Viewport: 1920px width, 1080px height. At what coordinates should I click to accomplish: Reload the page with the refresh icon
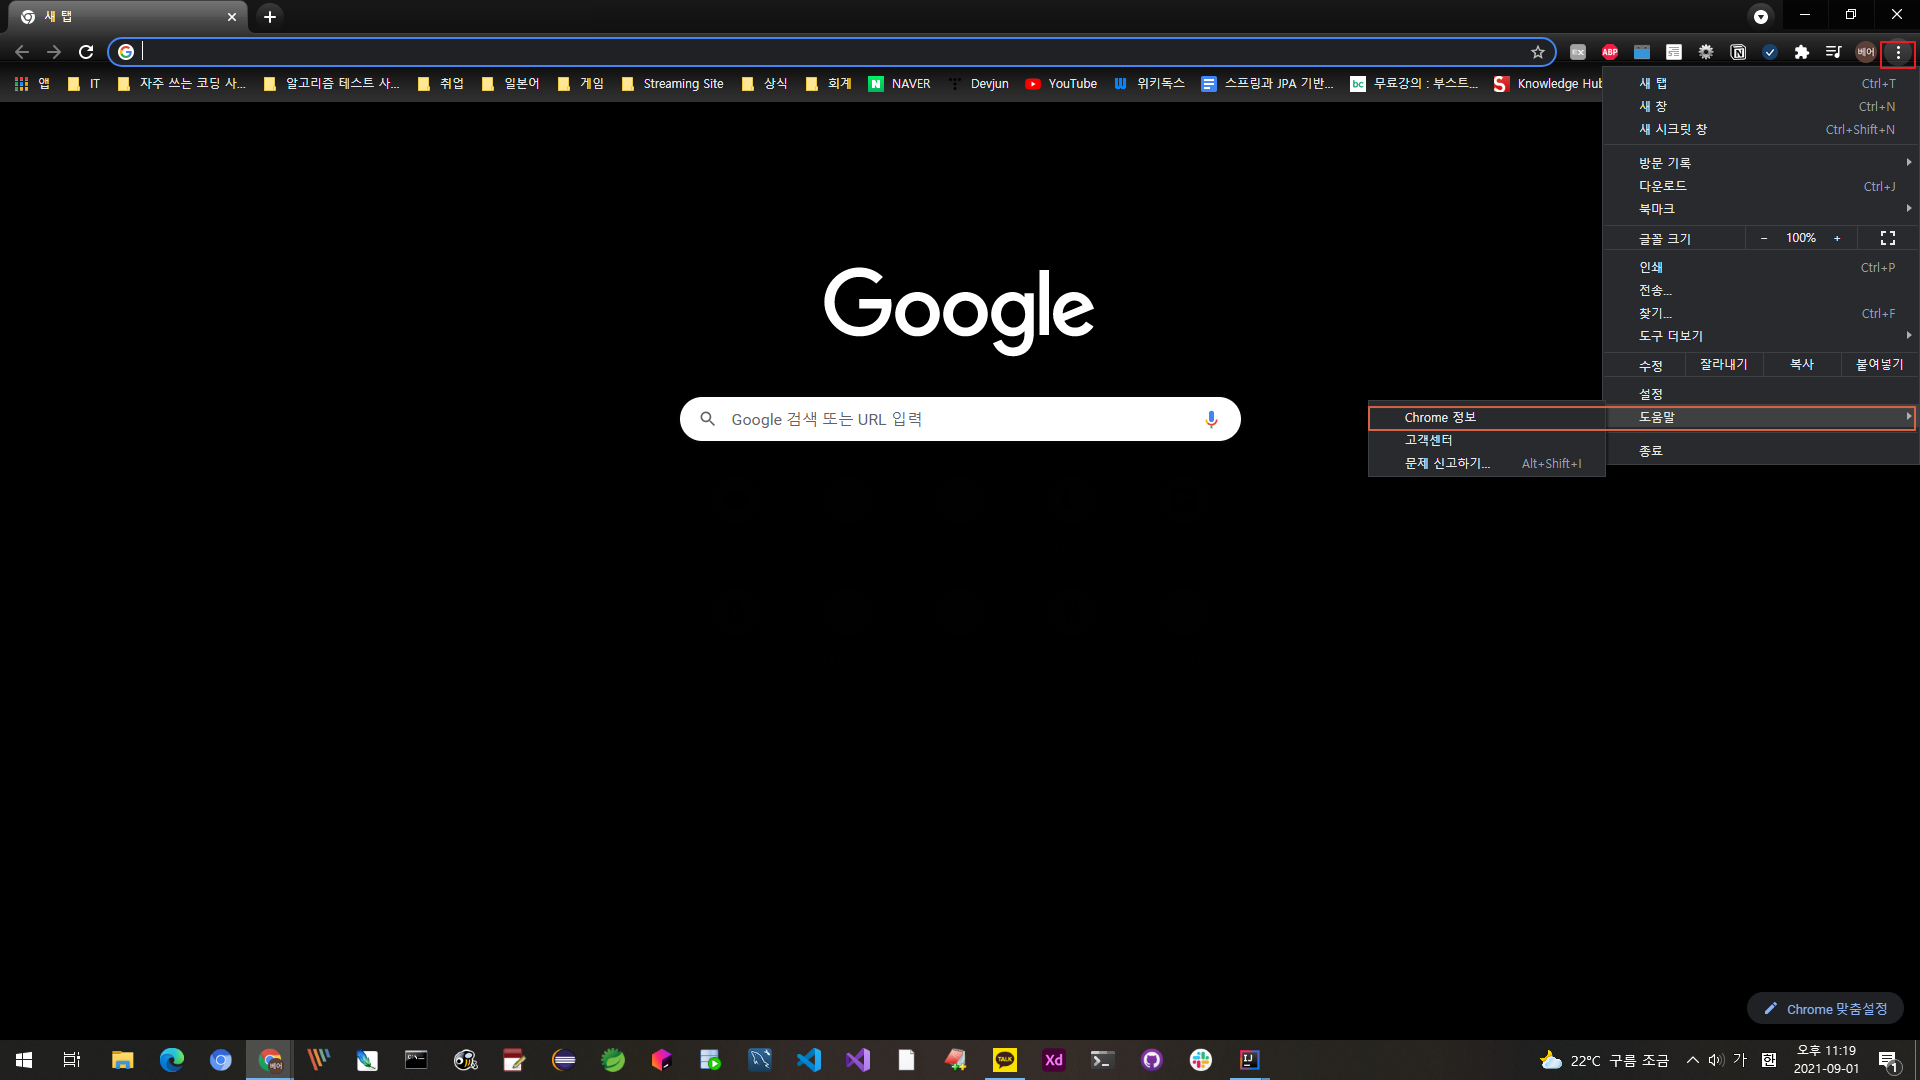point(86,52)
